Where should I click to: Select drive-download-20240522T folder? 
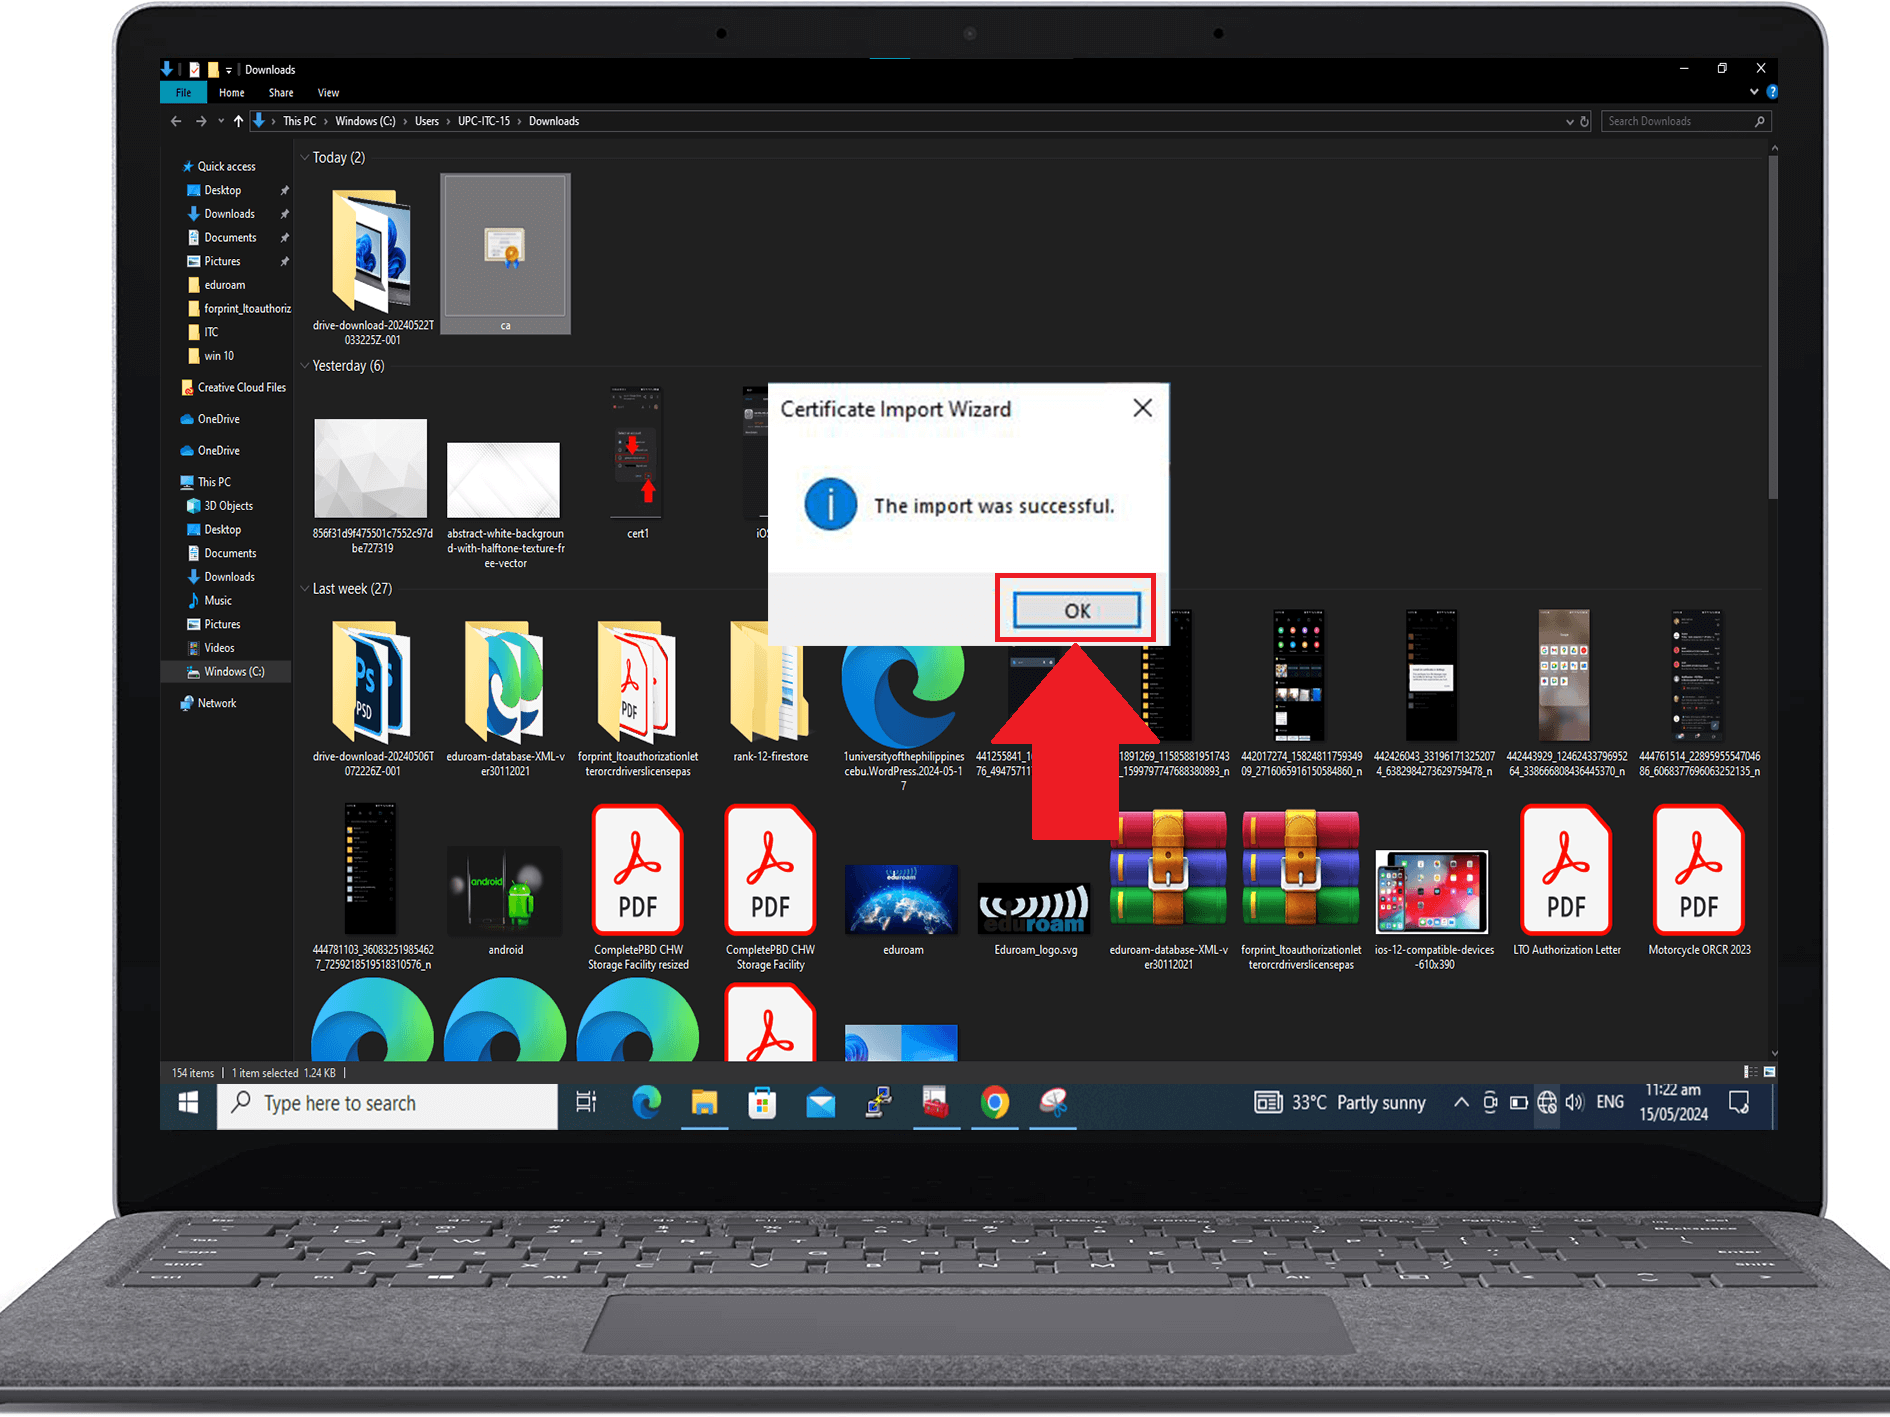372,264
